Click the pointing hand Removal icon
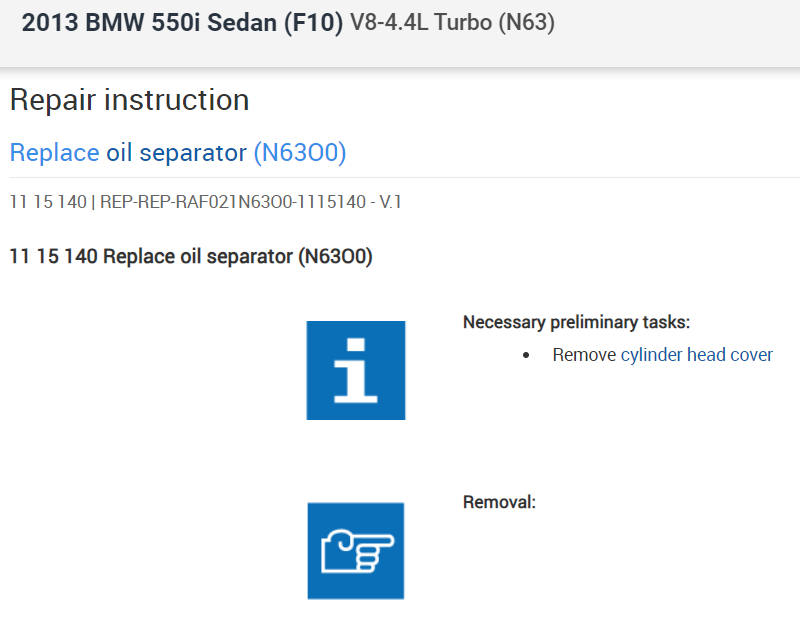 coord(355,550)
